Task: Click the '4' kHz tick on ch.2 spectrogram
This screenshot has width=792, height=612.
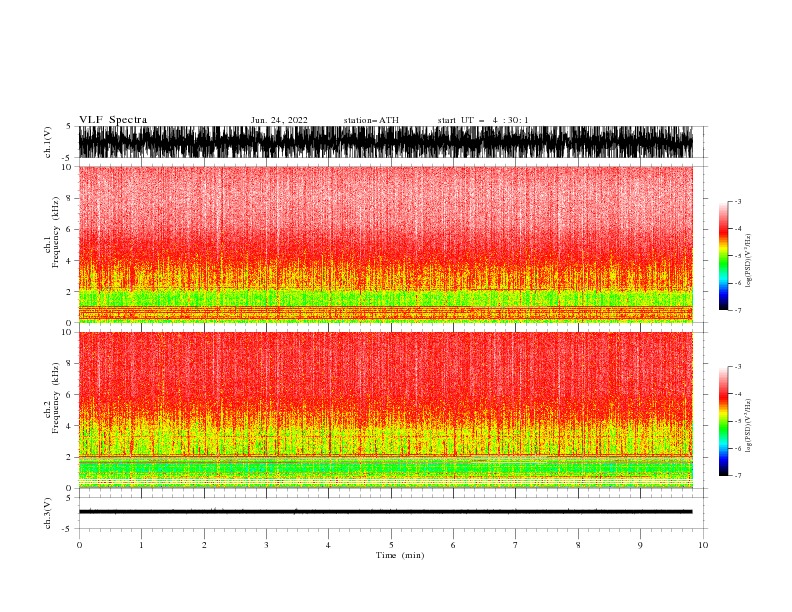Action: [x=69, y=426]
